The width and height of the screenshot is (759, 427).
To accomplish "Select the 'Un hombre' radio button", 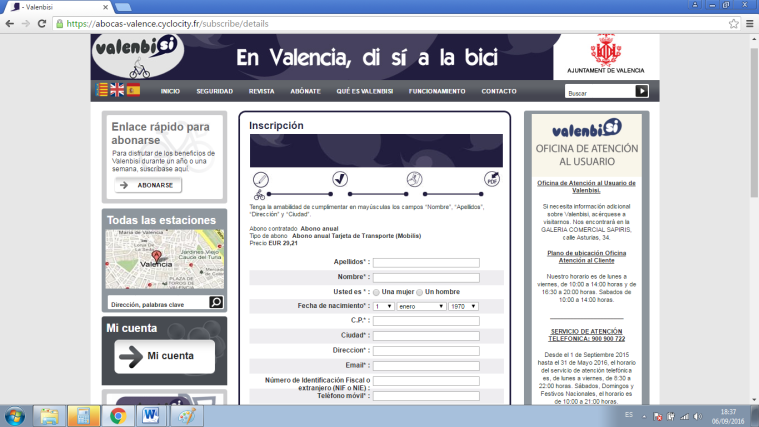I will coord(420,292).
